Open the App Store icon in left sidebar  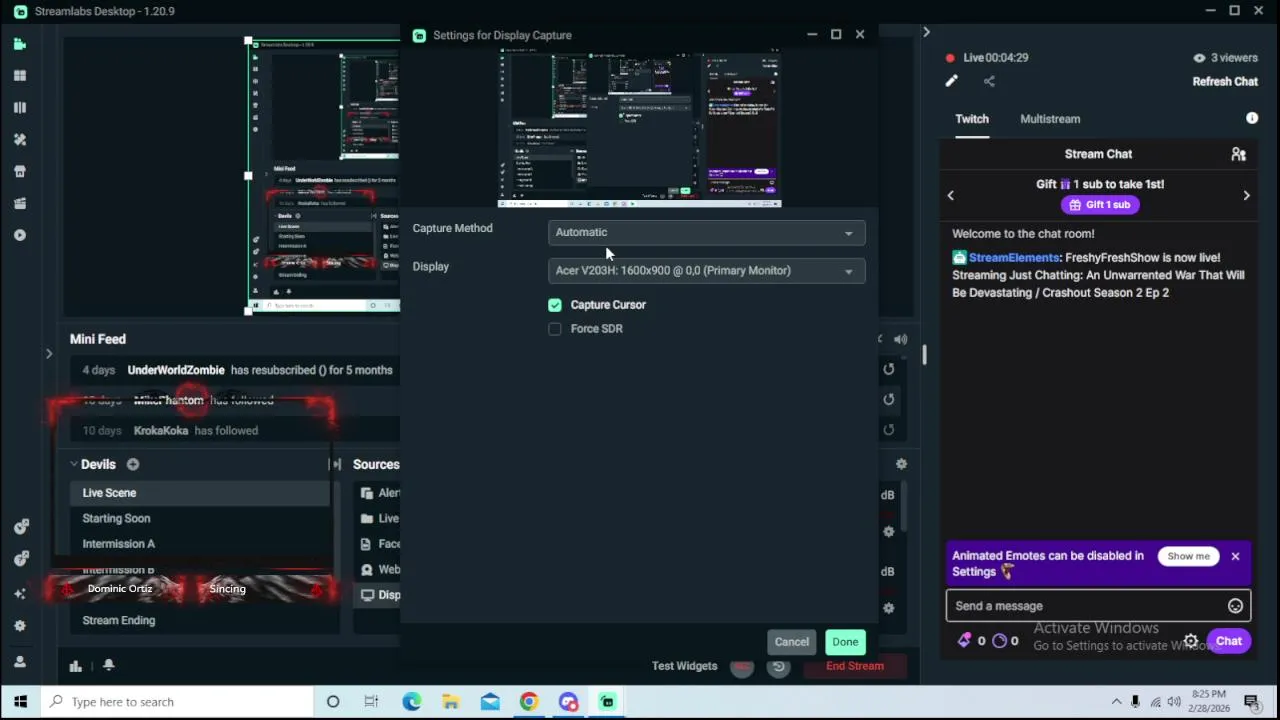(20, 172)
